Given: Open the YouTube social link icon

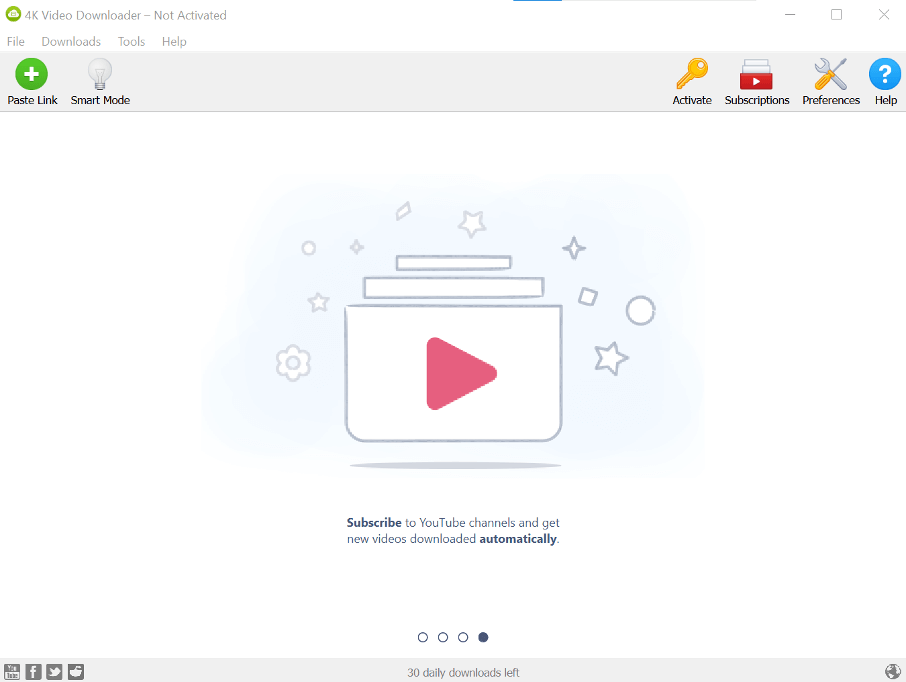Looking at the screenshot, I should 12,672.
